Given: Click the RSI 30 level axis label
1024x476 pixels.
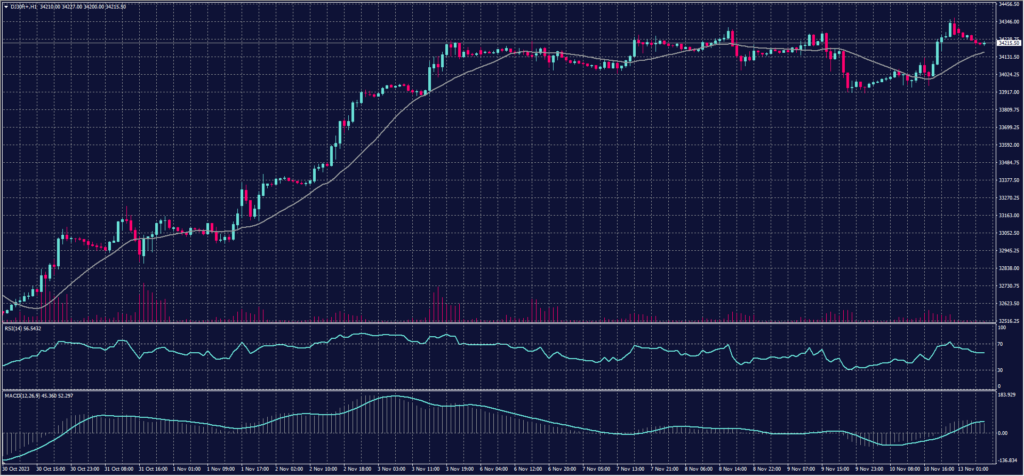Looking at the screenshot, I should pyautogui.click(x=999, y=369).
